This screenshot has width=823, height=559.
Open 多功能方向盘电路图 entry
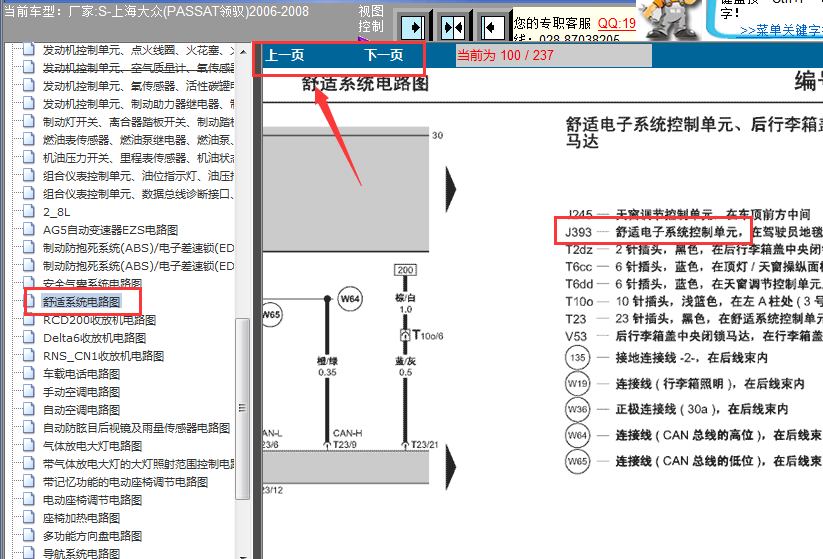(92, 536)
